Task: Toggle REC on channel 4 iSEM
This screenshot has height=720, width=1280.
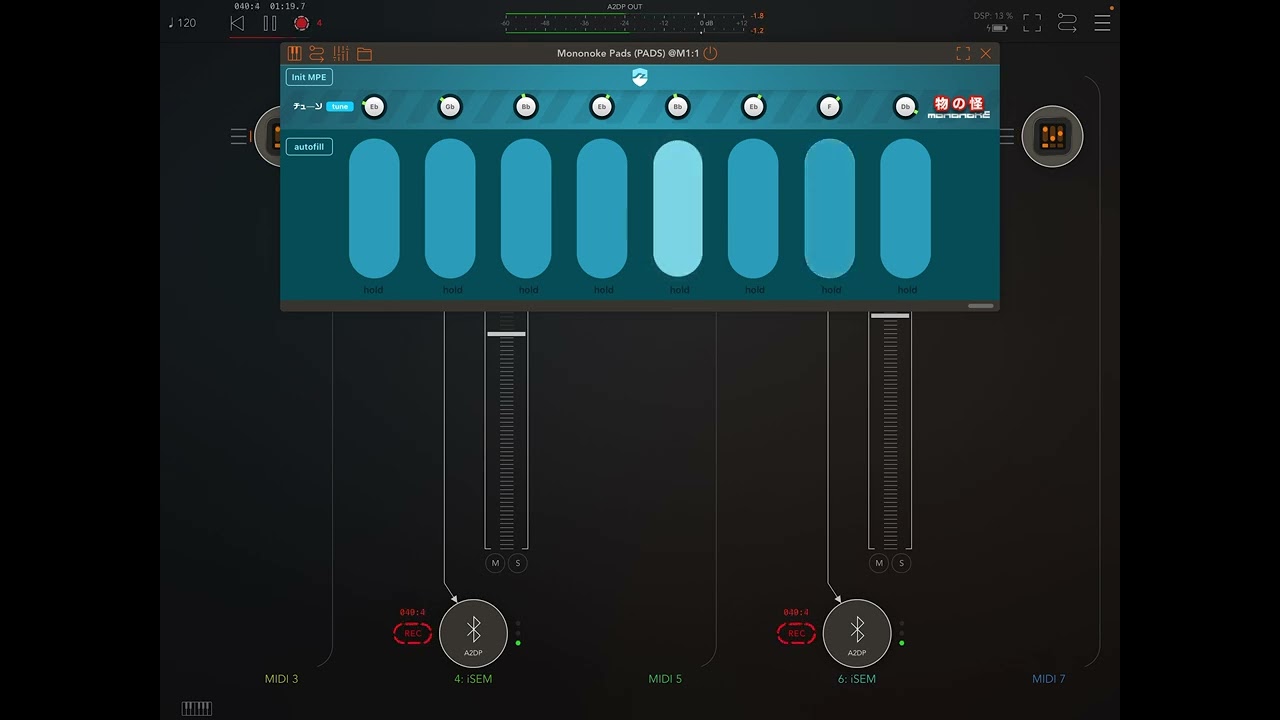Action: click(412, 633)
